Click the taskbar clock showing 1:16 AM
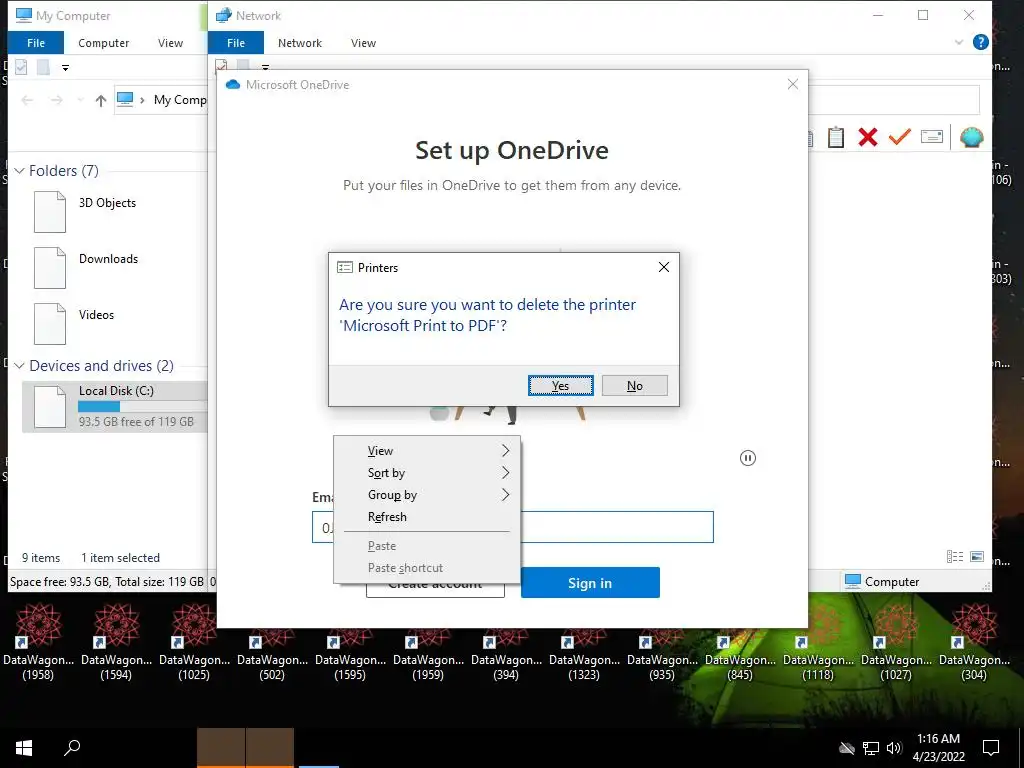1024x768 pixels. (938, 748)
